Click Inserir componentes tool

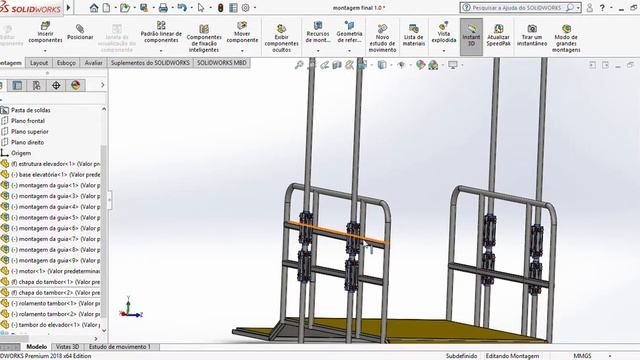click(x=45, y=33)
